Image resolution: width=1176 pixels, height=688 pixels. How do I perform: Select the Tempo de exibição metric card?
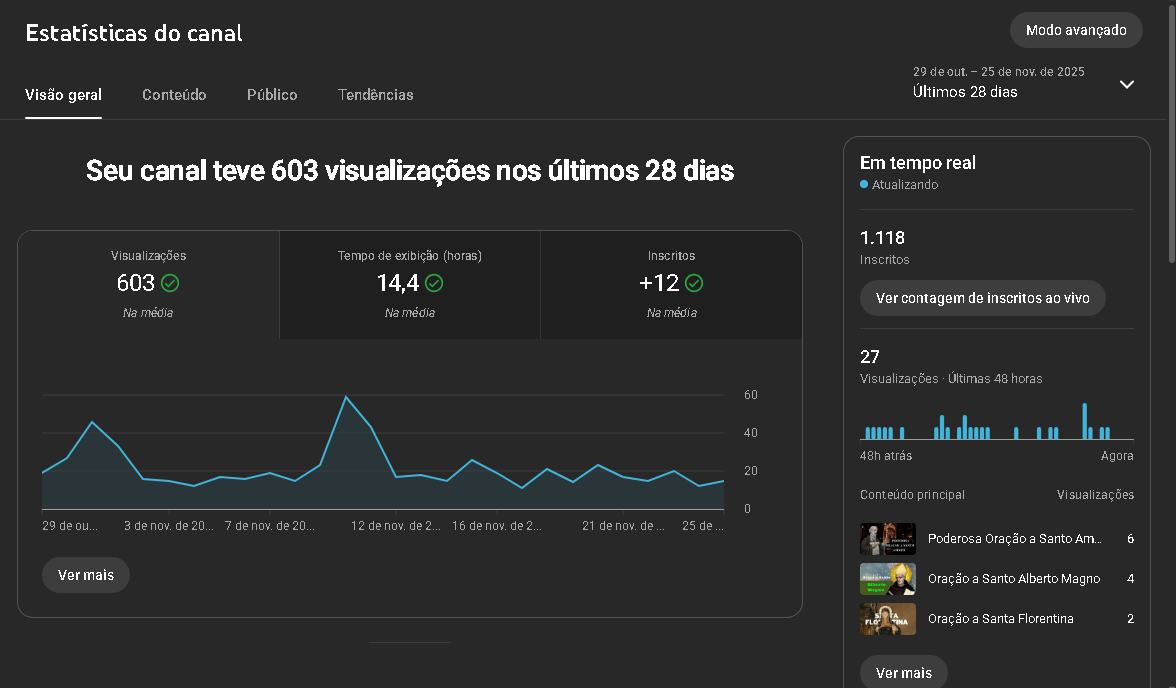[x=410, y=284]
